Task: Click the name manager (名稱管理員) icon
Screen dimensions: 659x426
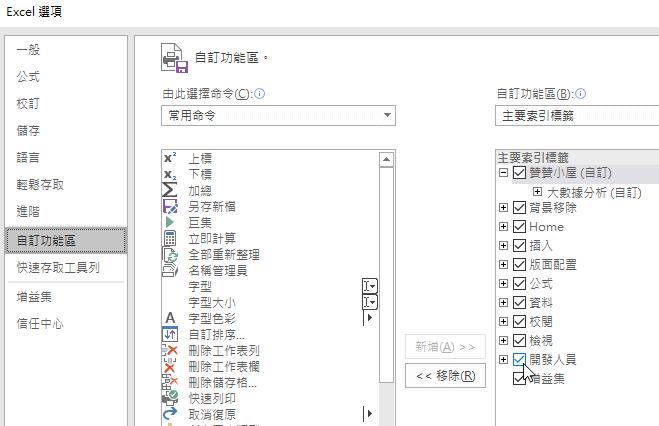Action: point(170,270)
